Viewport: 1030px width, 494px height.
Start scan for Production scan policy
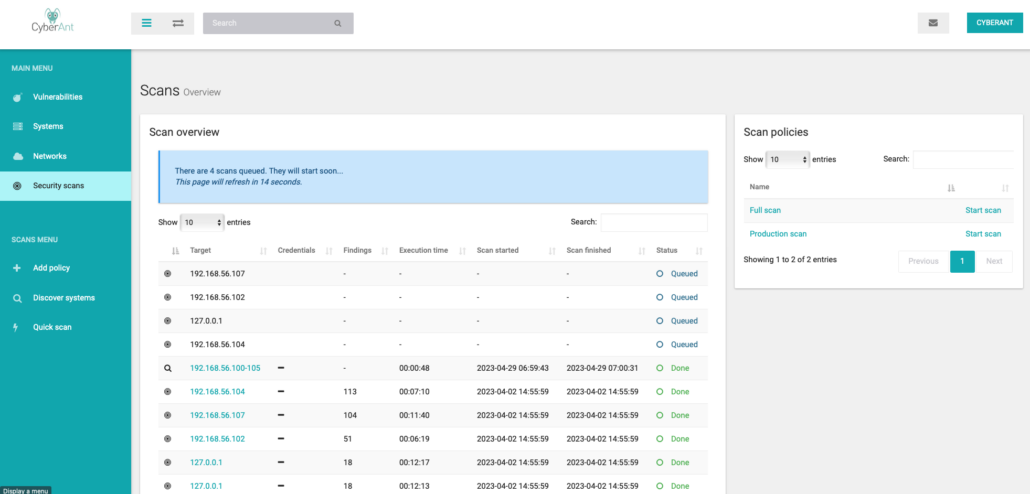click(983, 234)
